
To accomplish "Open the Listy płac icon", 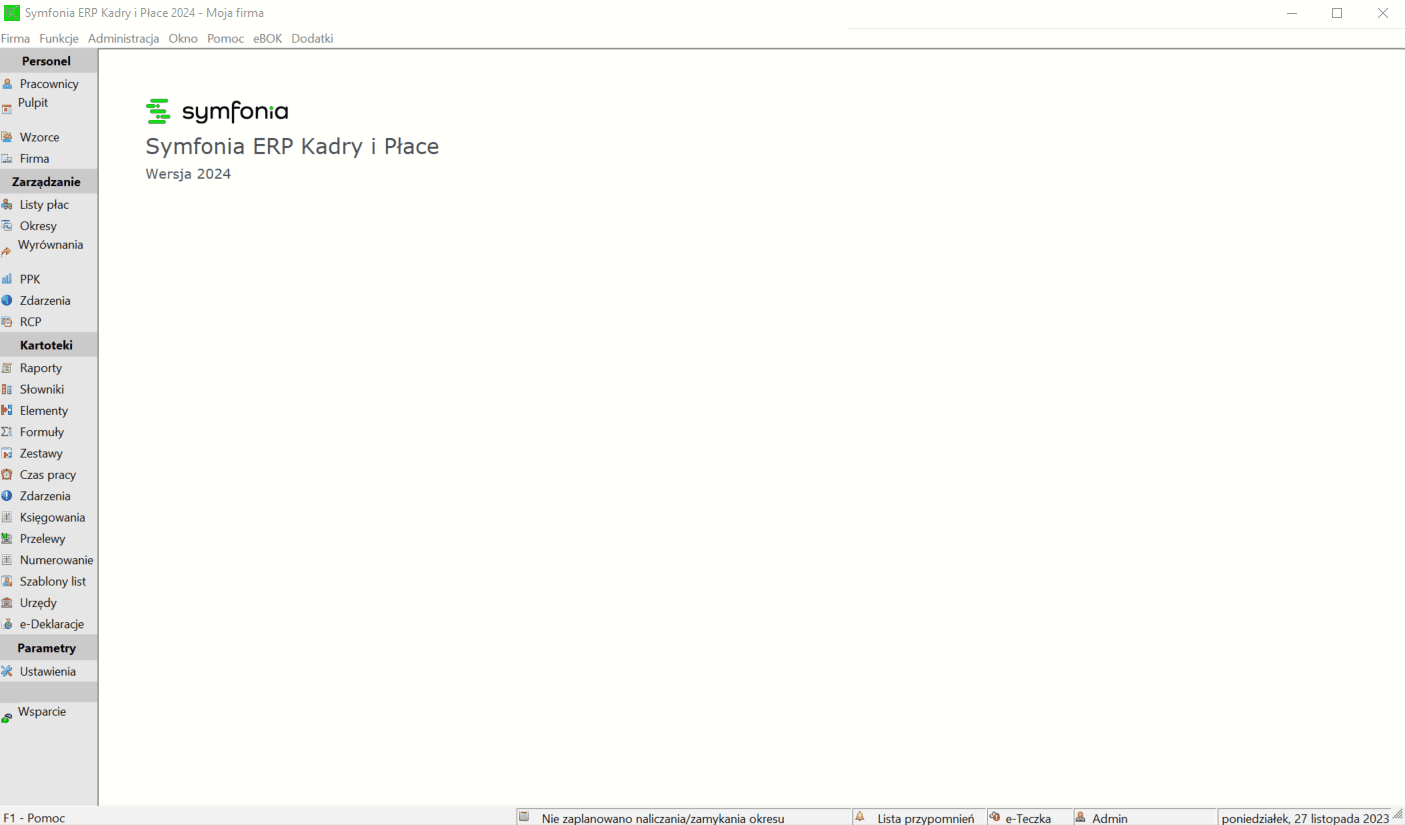I will tap(7, 205).
